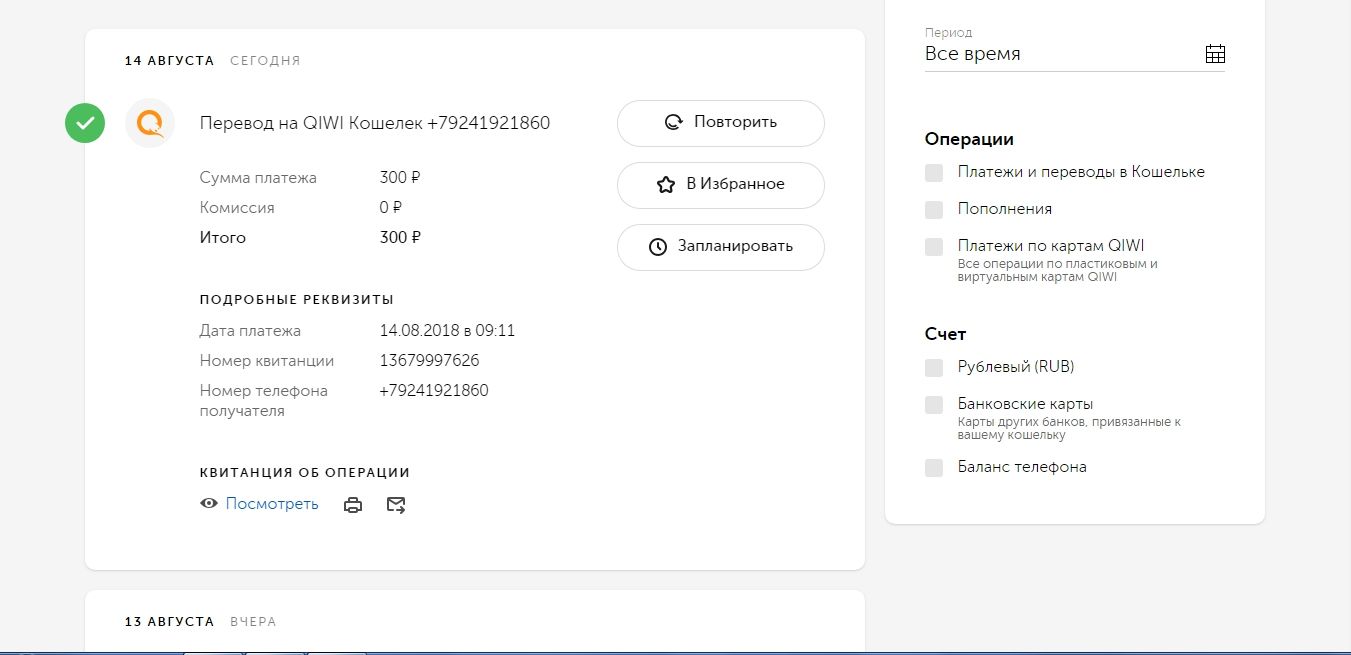Click the eye icon beside Посмотреть
The width and height of the screenshot is (1351, 655).
pos(209,504)
